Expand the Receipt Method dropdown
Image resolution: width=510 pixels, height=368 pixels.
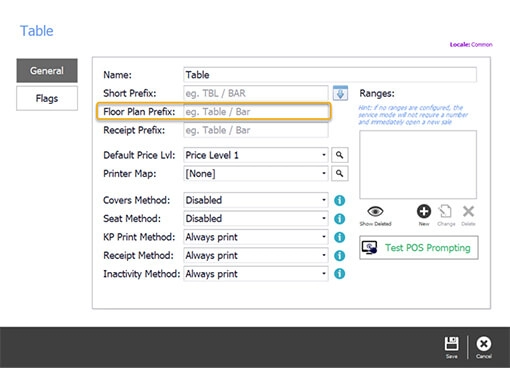click(x=256, y=255)
